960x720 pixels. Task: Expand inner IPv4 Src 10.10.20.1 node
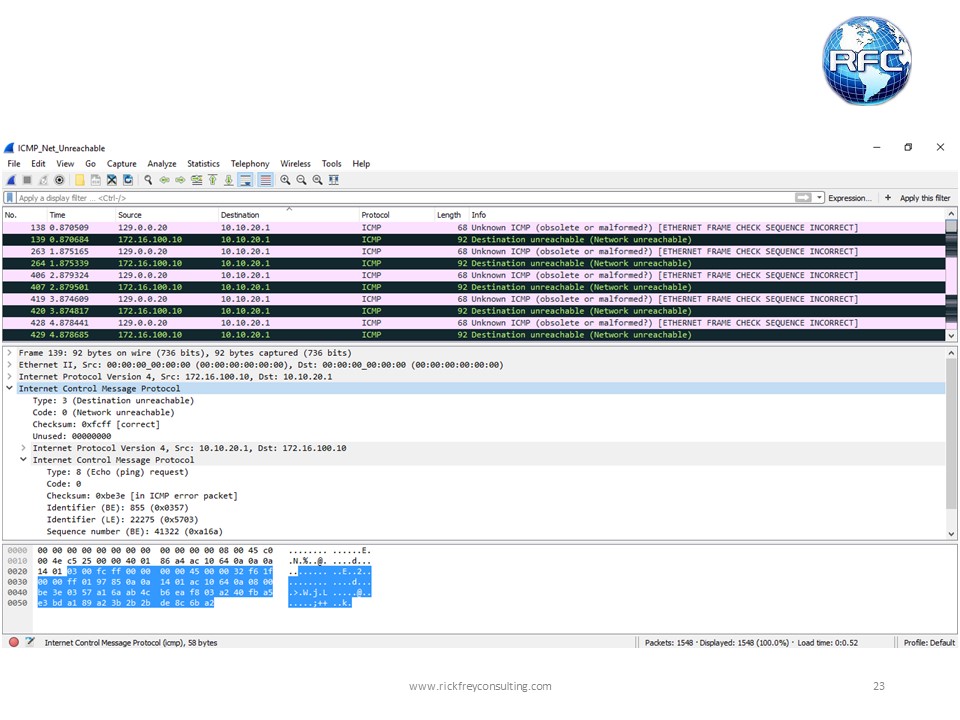tap(24, 448)
